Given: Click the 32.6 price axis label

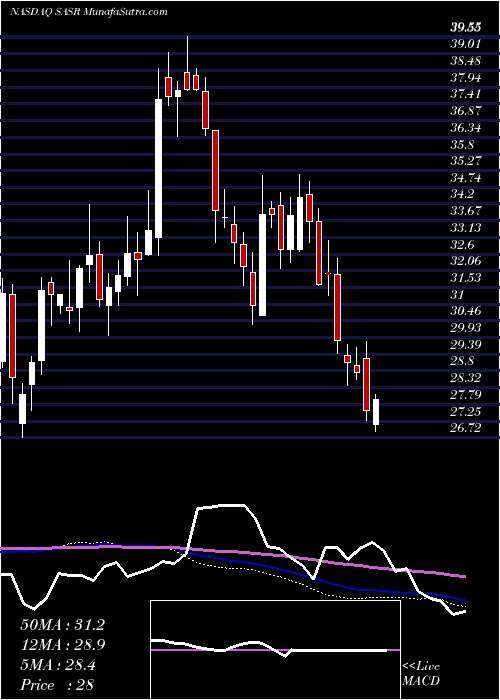Looking at the screenshot, I should tap(462, 244).
